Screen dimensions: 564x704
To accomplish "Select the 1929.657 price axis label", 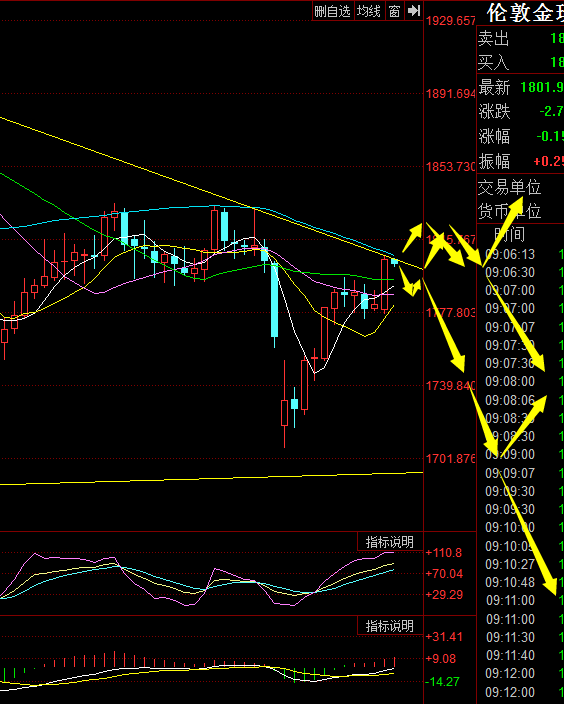I will point(450,21).
